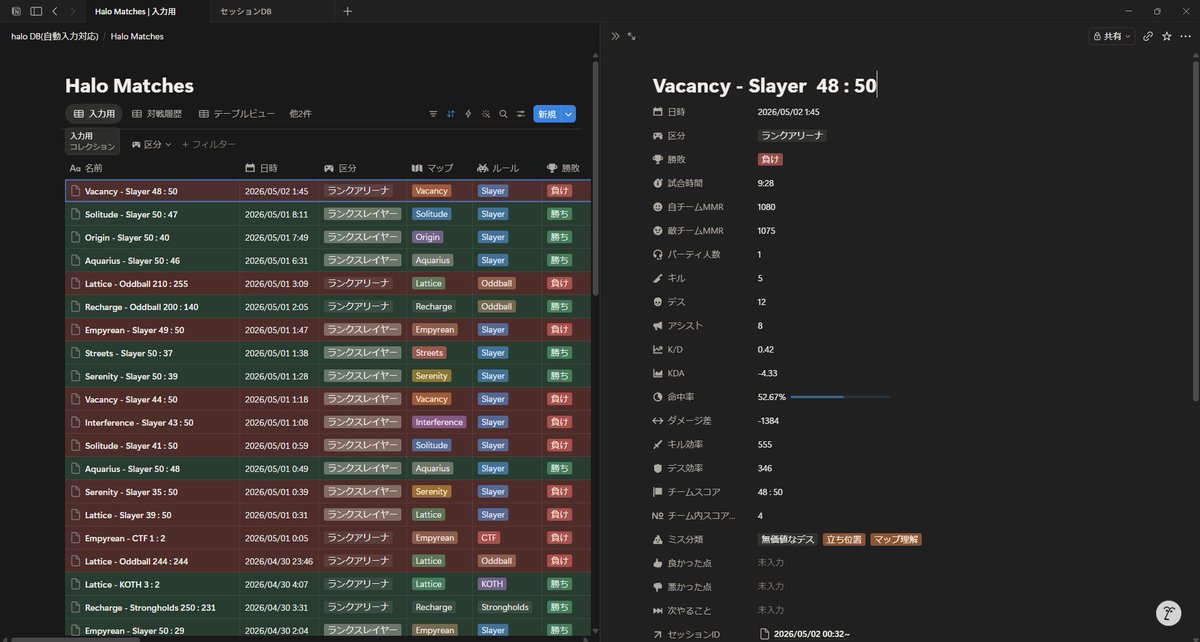
Task: Click headset icon beside パーティ人数
Action: 658,254
